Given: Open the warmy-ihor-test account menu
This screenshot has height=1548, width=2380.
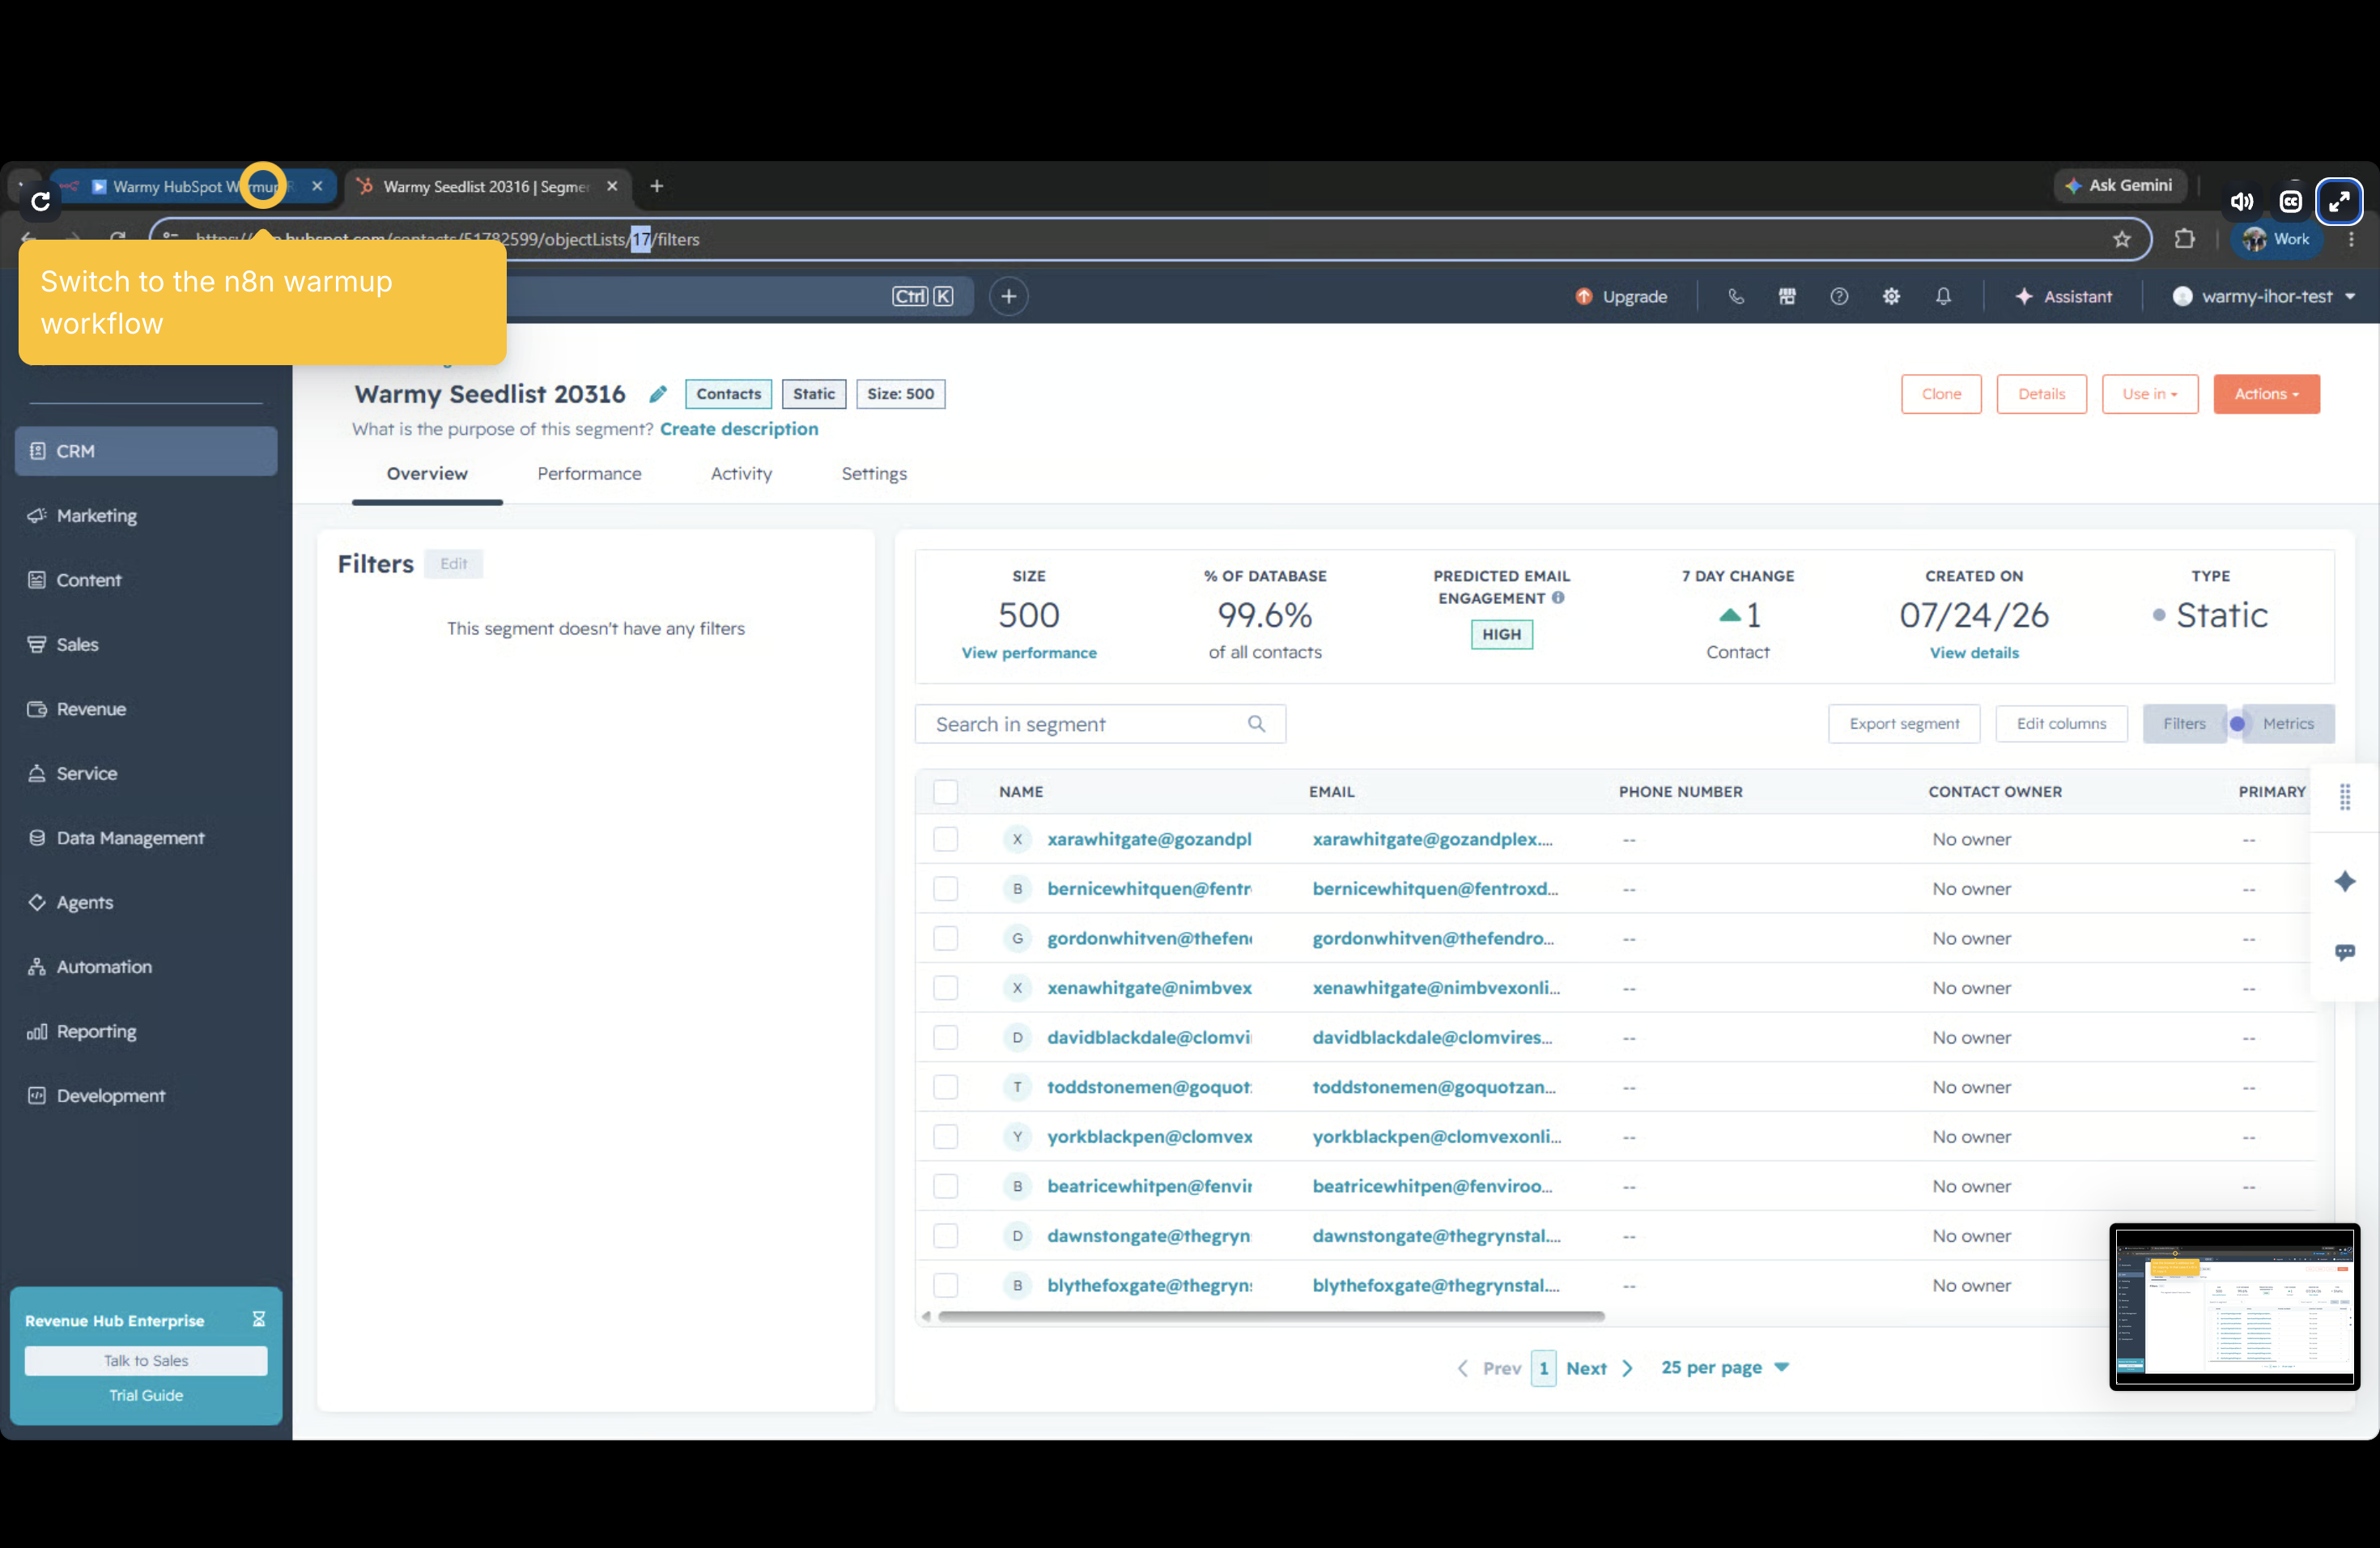Looking at the screenshot, I should [2264, 296].
